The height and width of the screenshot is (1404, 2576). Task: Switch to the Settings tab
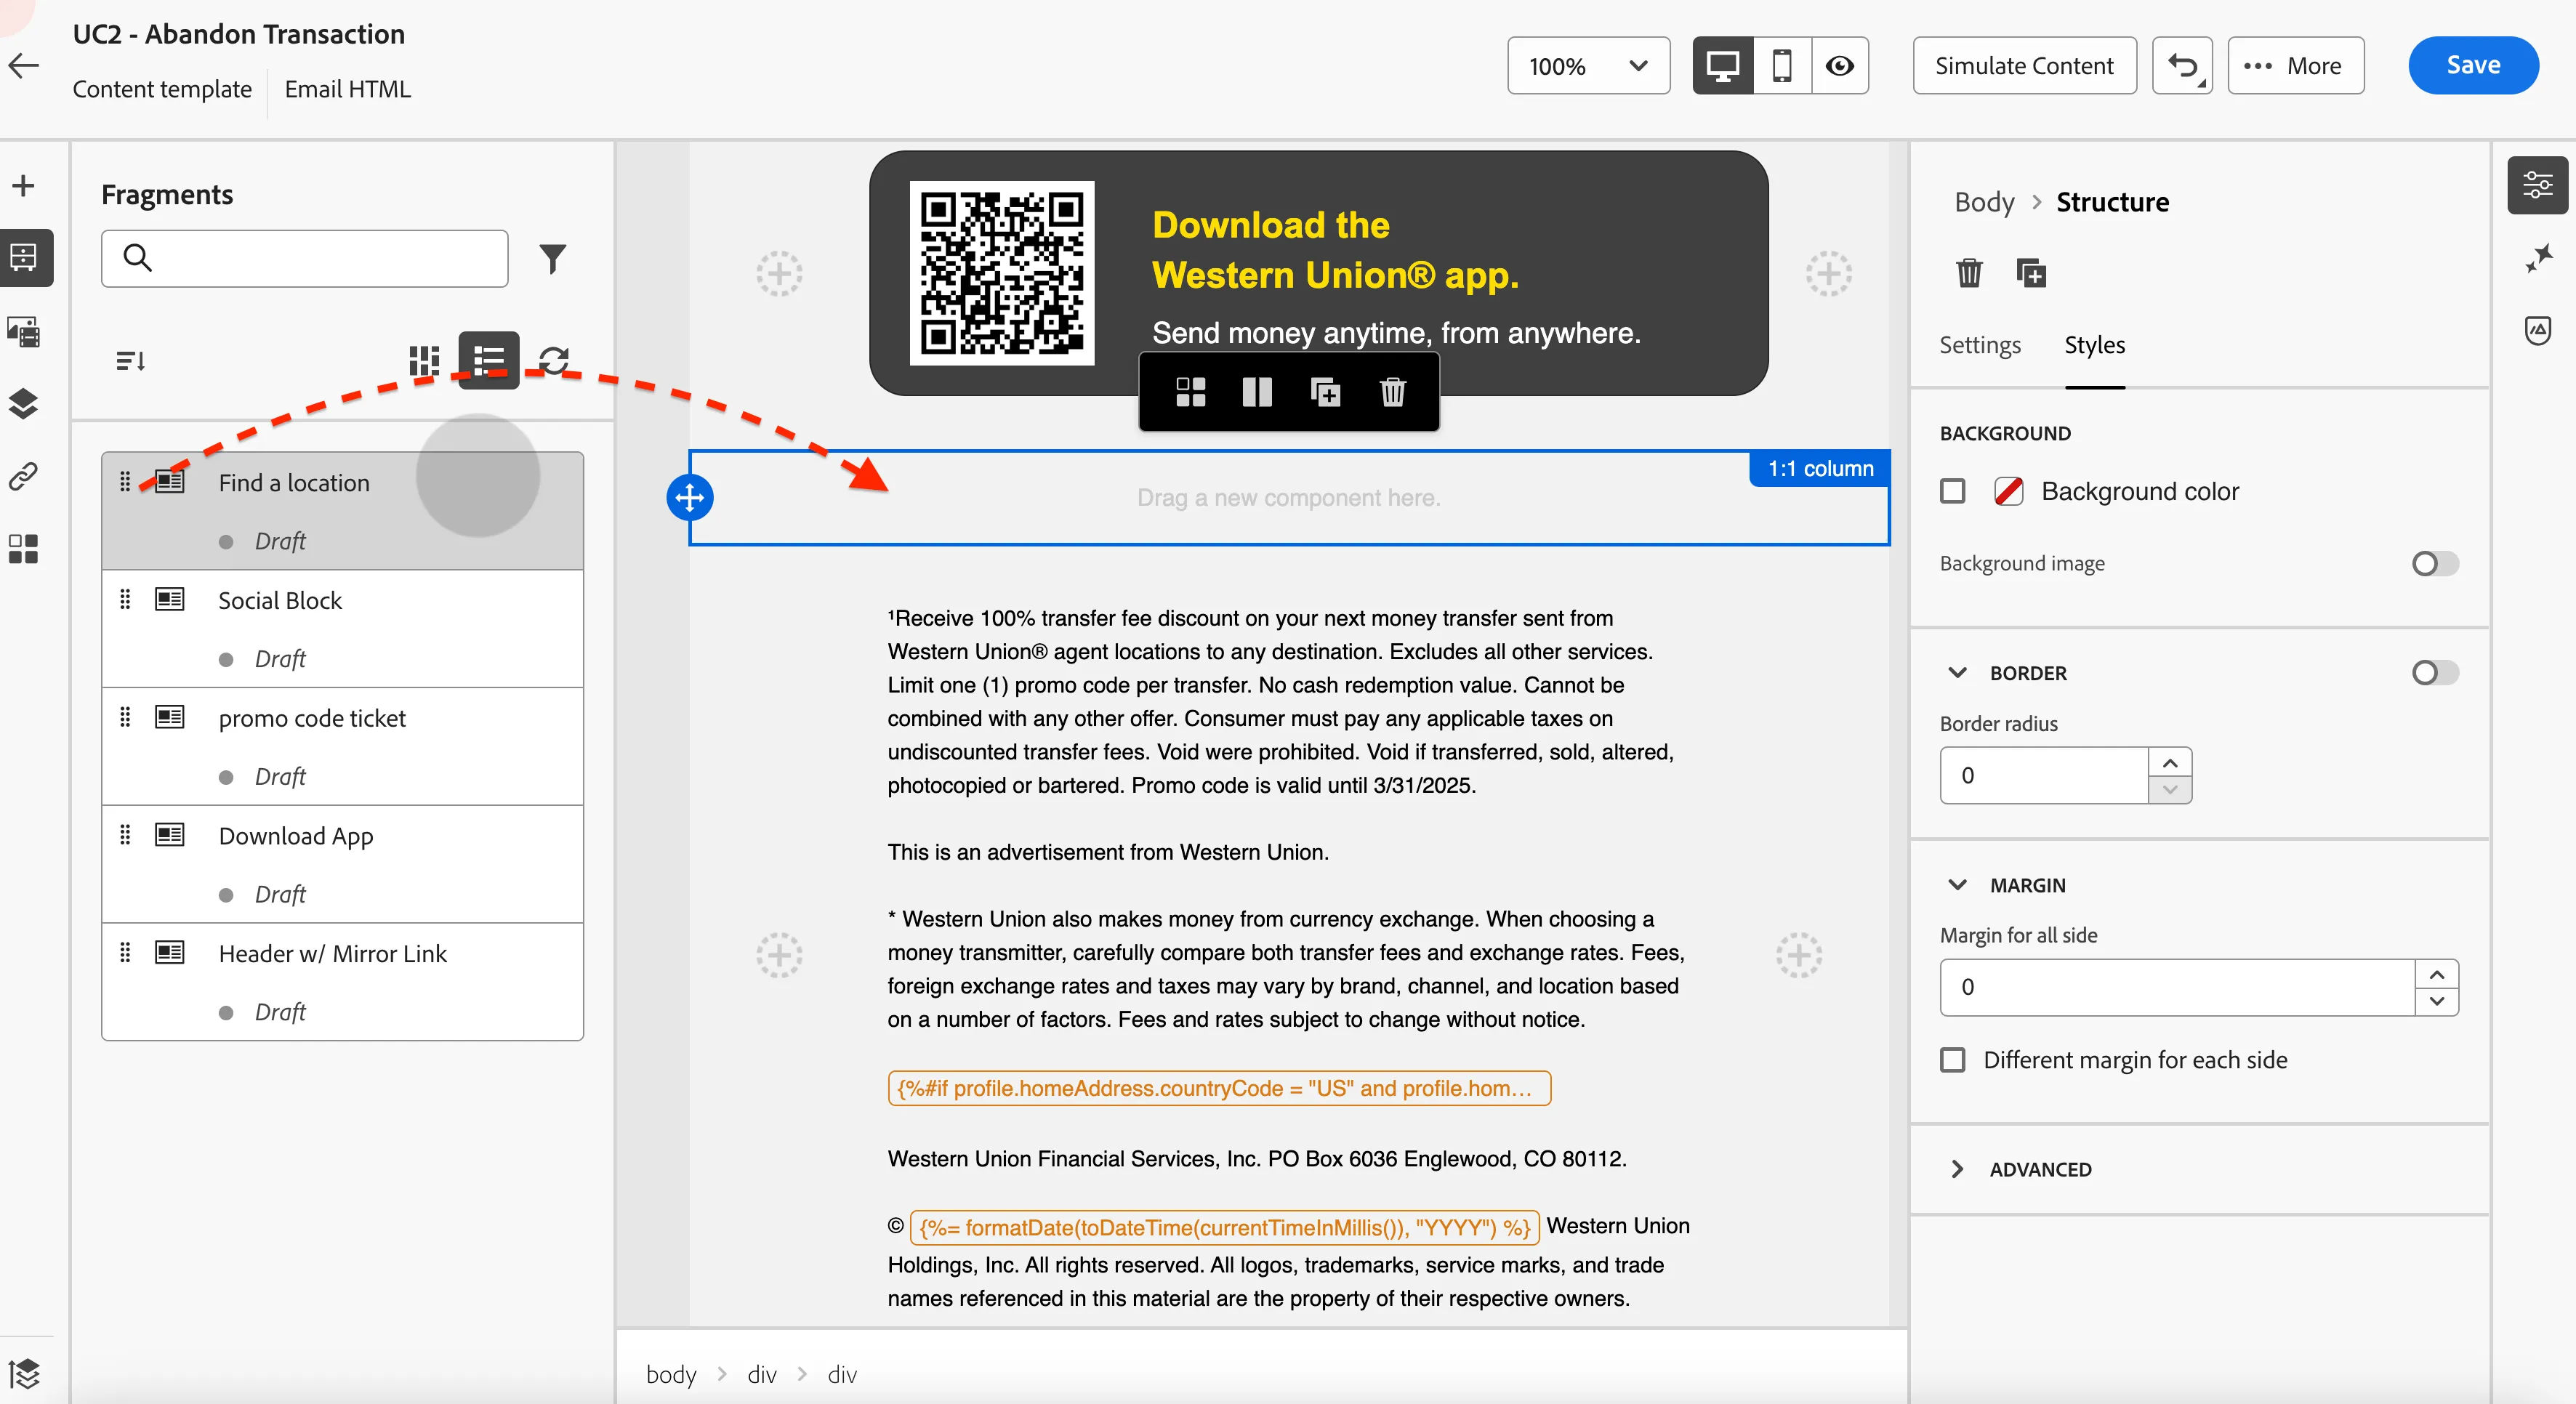[x=1980, y=345]
